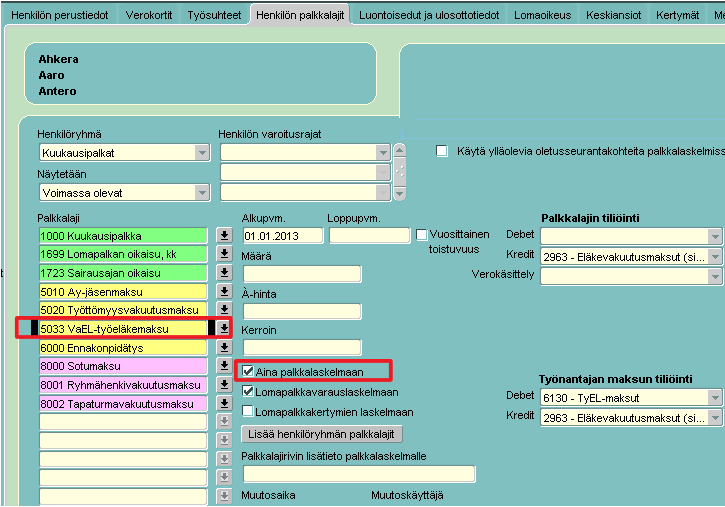The height and width of the screenshot is (507, 725).
Task: Open the Työnantajan maksun Kredit 2963 dropdown
Action: [x=715, y=418]
